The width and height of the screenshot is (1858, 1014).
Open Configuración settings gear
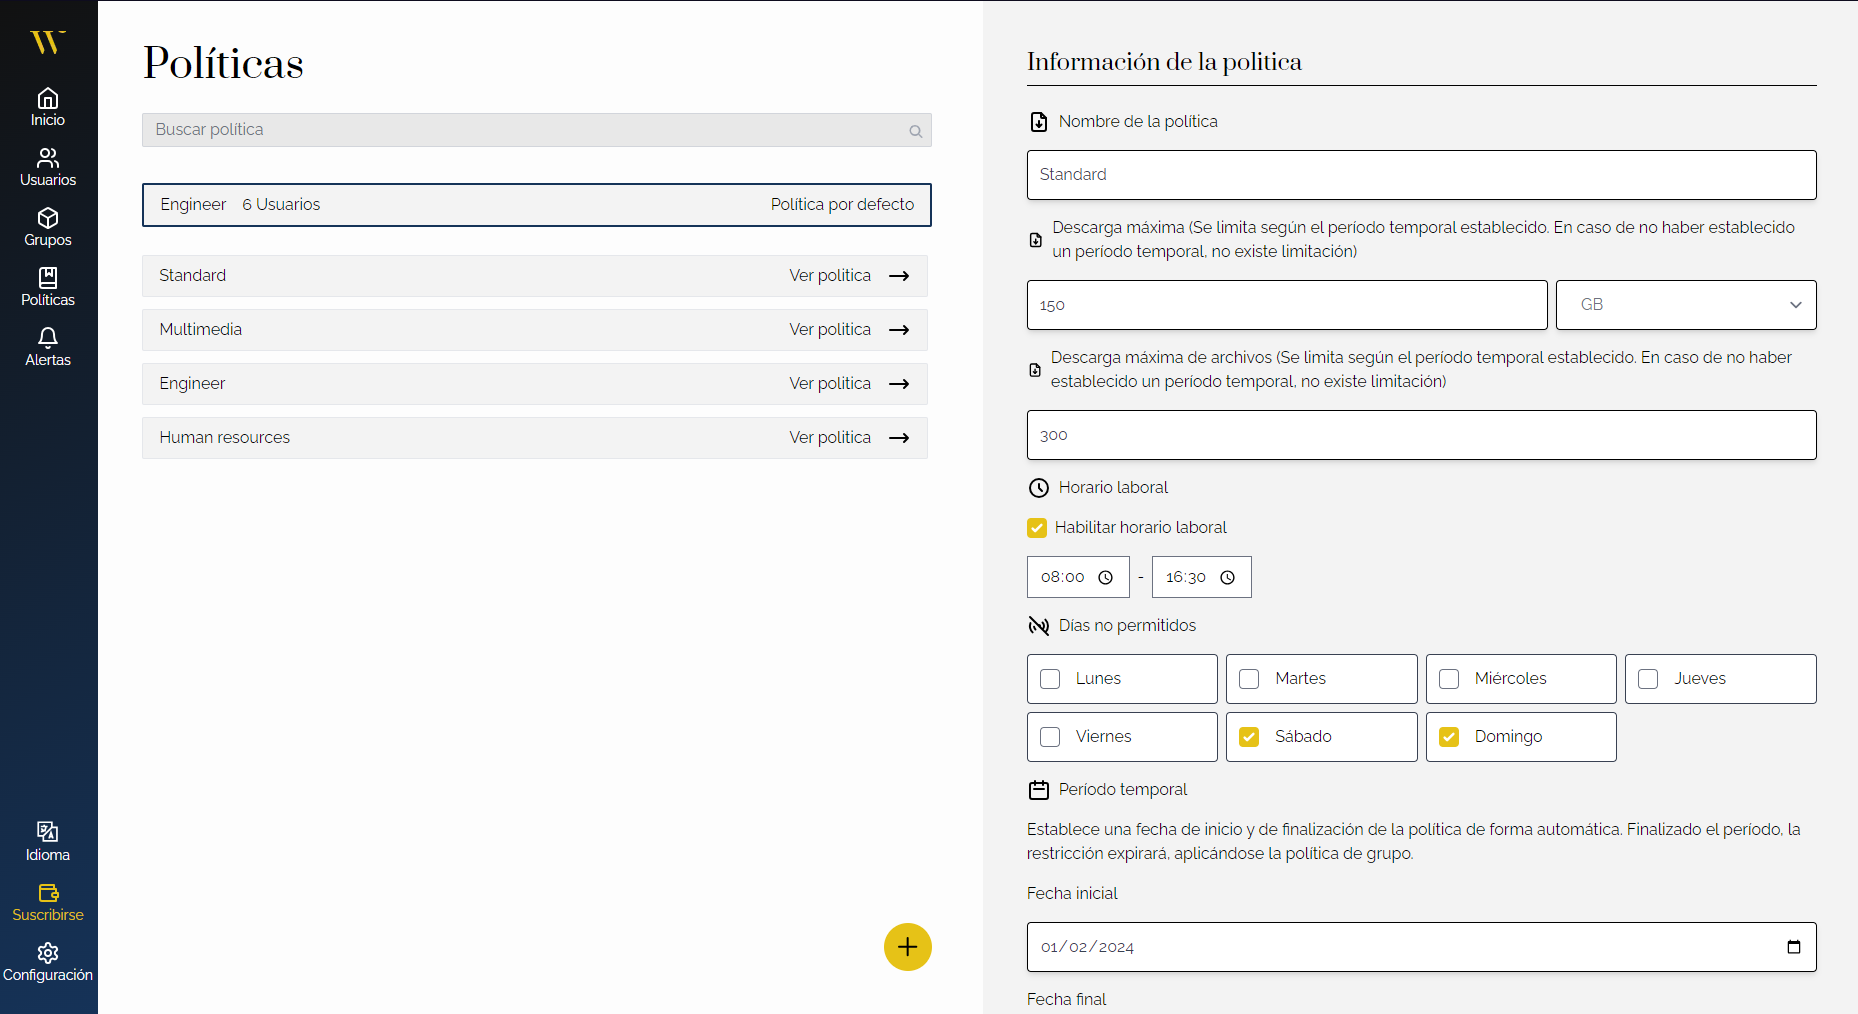pos(48,952)
